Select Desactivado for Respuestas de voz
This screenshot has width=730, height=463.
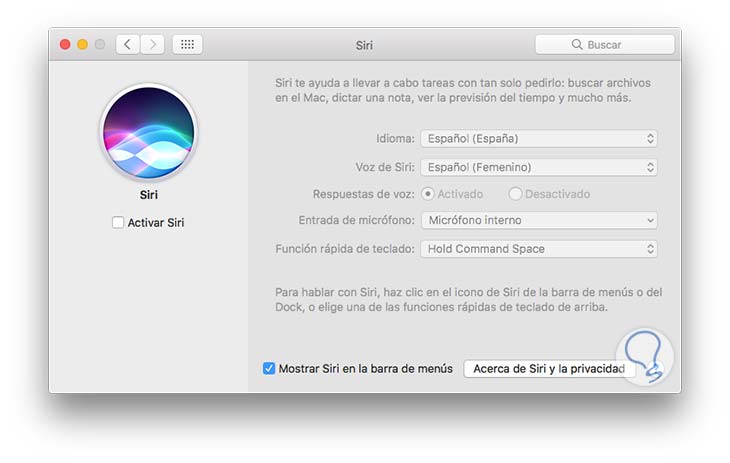click(515, 194)
